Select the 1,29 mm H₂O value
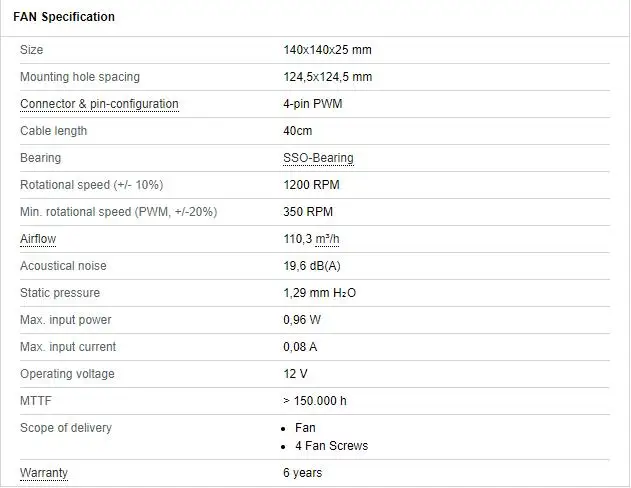Screen dimensions: 631x488 tap(319, 293)
